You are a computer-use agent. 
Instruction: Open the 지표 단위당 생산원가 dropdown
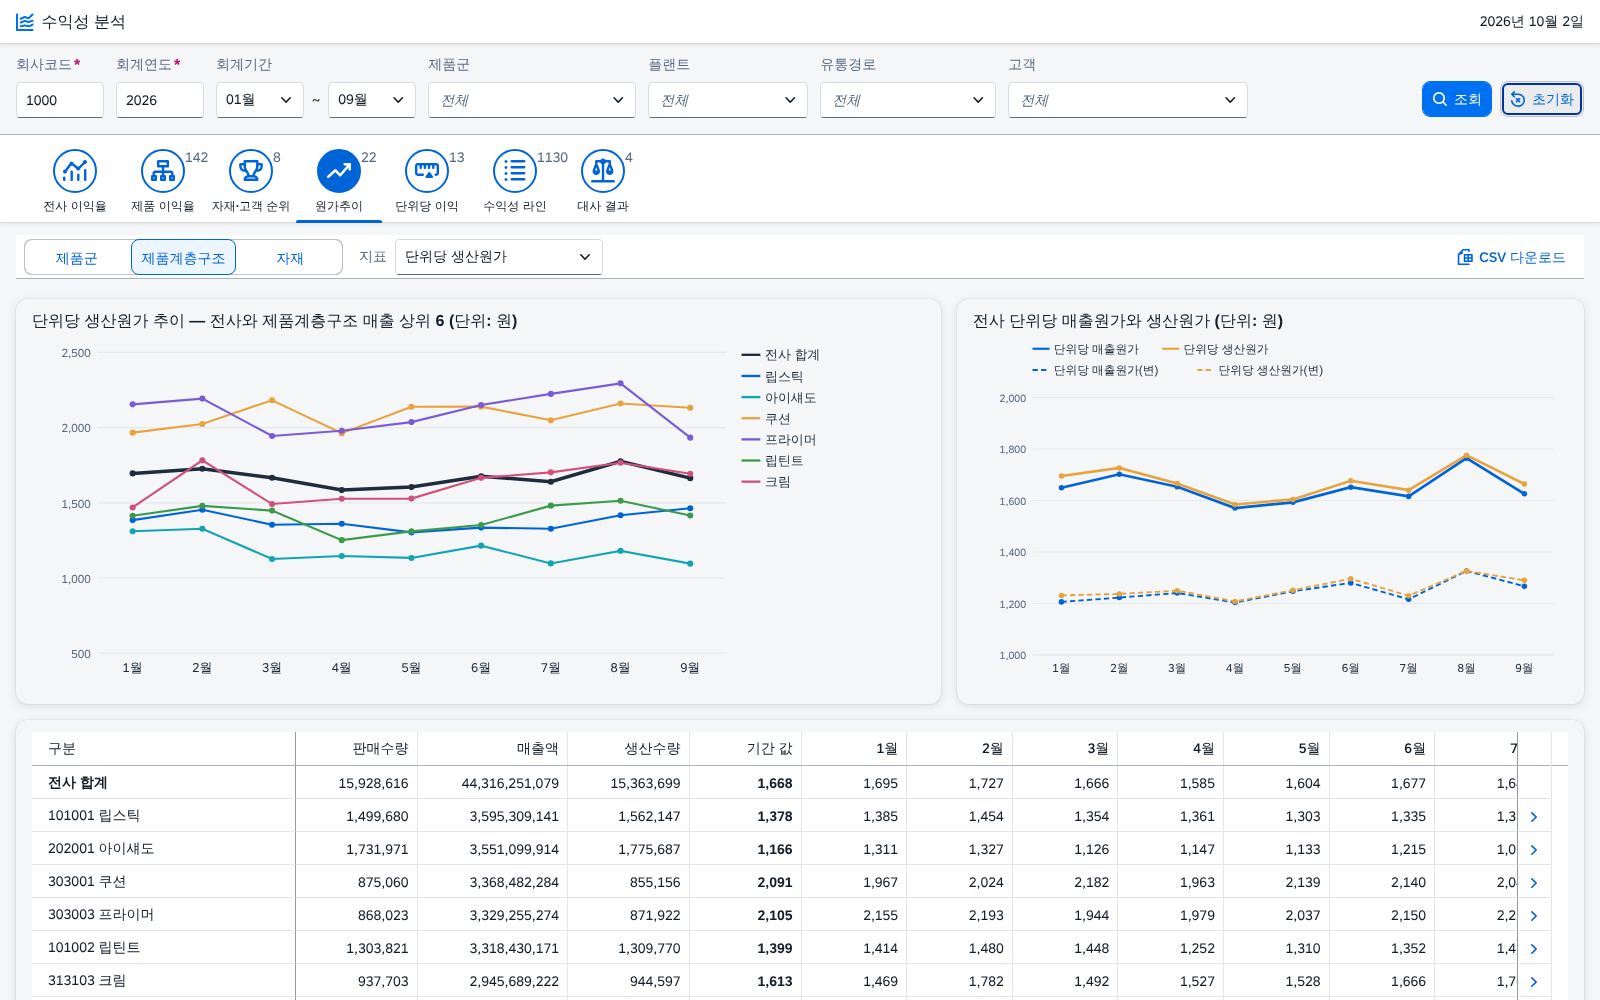[x=499, y=257]
